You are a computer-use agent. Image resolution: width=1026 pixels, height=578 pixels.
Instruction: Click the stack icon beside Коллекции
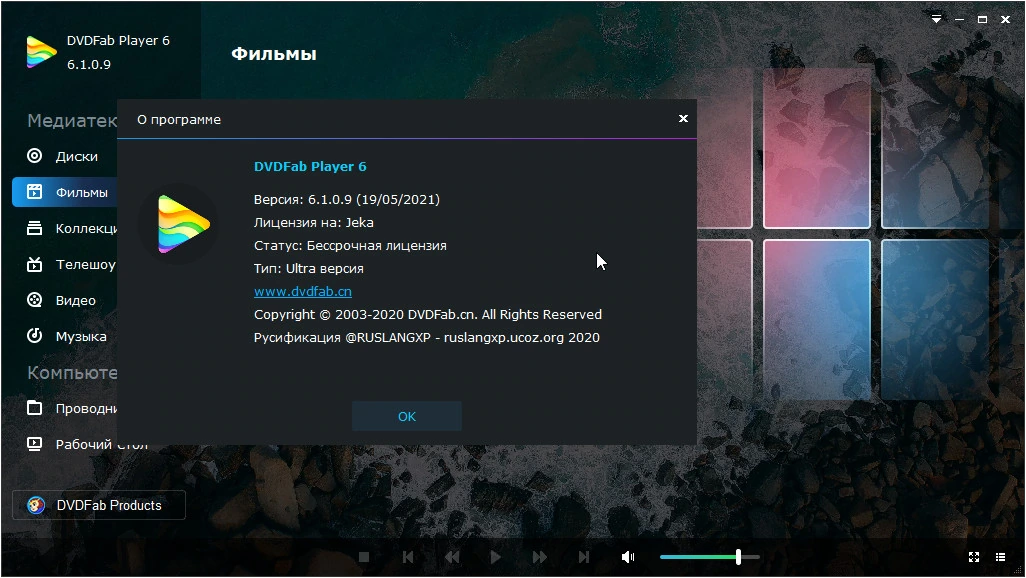click(34, 228)
